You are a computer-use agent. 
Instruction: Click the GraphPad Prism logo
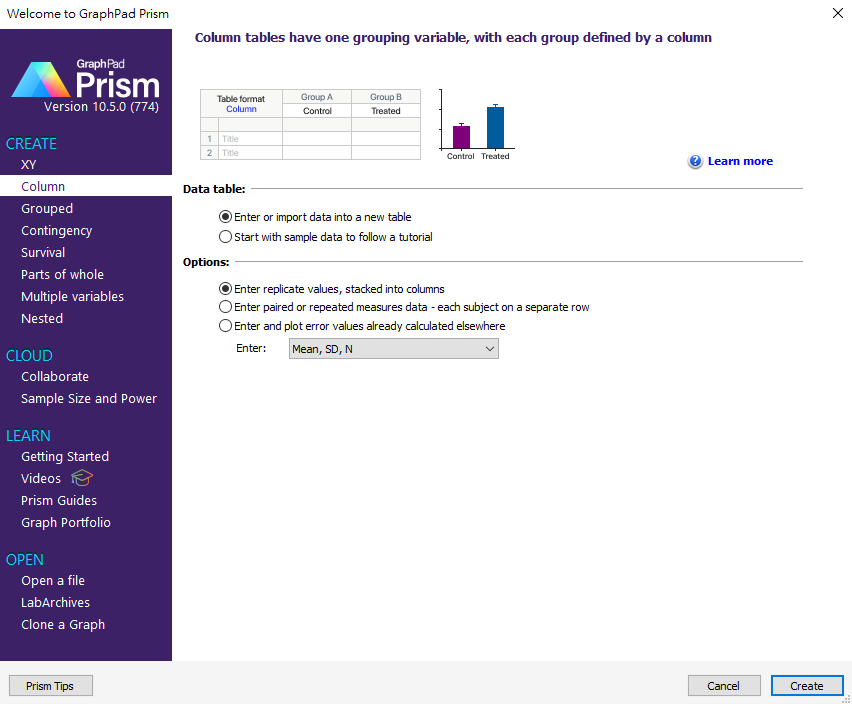click(x=85, y=79)
